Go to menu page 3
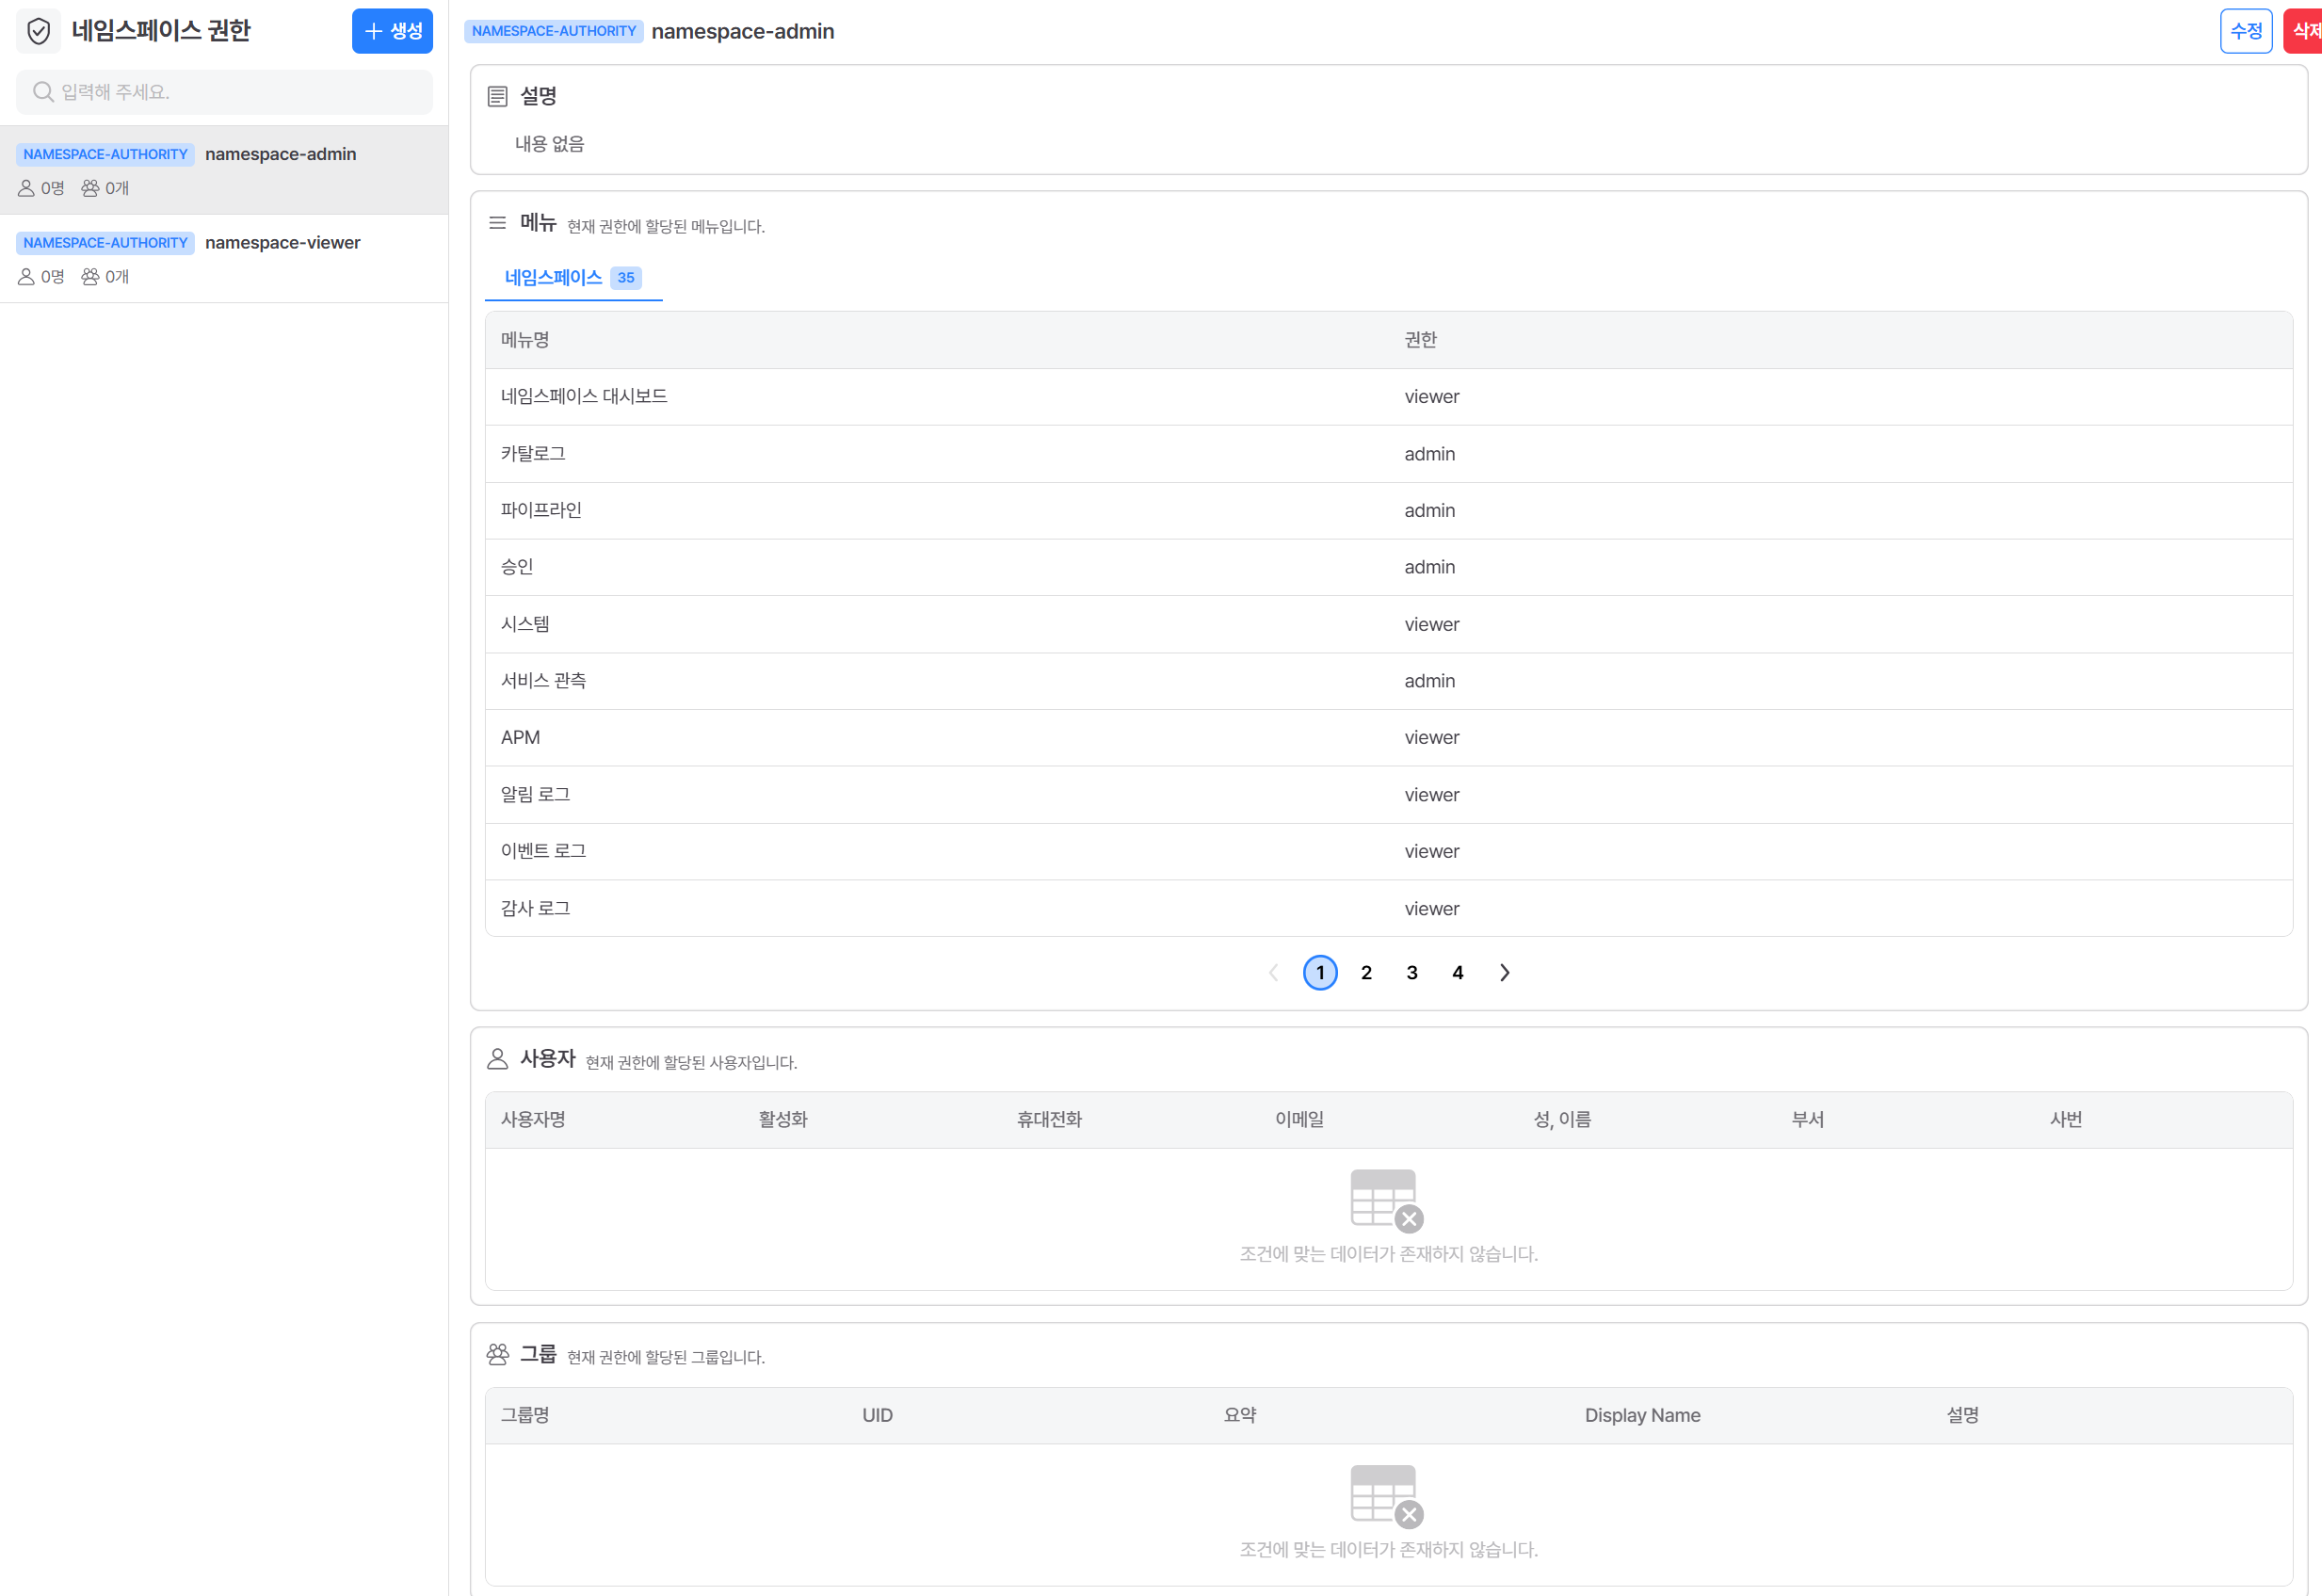Viewport: 2322px width, 1596px height. tap(1412, 973)
